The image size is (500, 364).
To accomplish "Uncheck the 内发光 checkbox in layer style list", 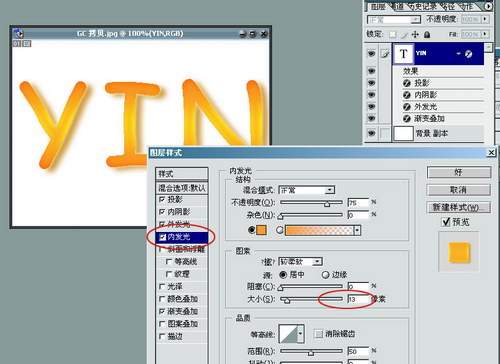I will point(162,237).
